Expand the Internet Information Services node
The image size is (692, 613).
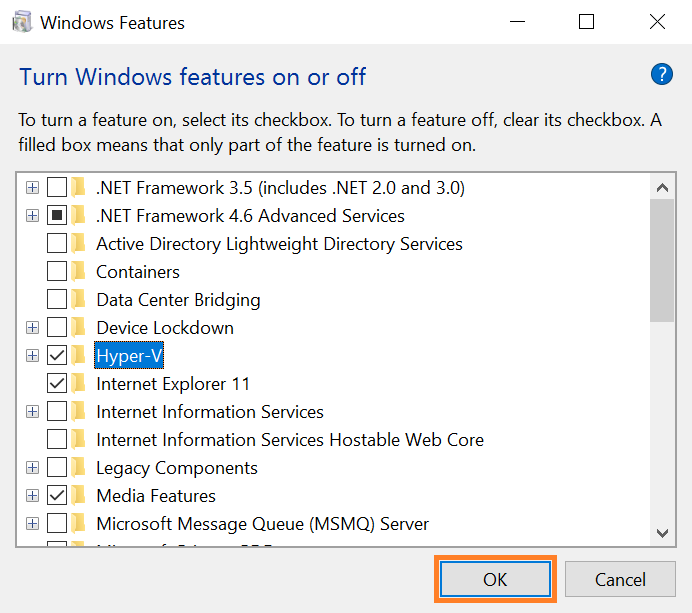pyautogui.click(x=32, y=412)
